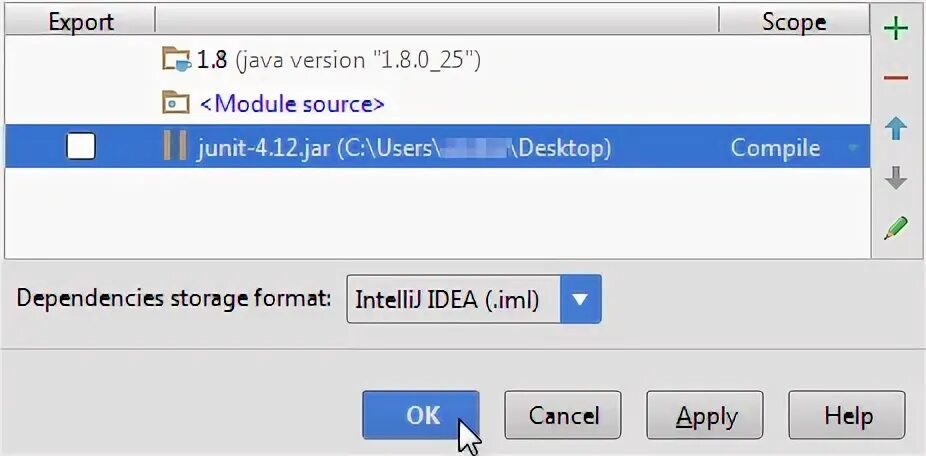Select the 1.8 java version entry
Screen dimensions: 926x456
point(437,60)
